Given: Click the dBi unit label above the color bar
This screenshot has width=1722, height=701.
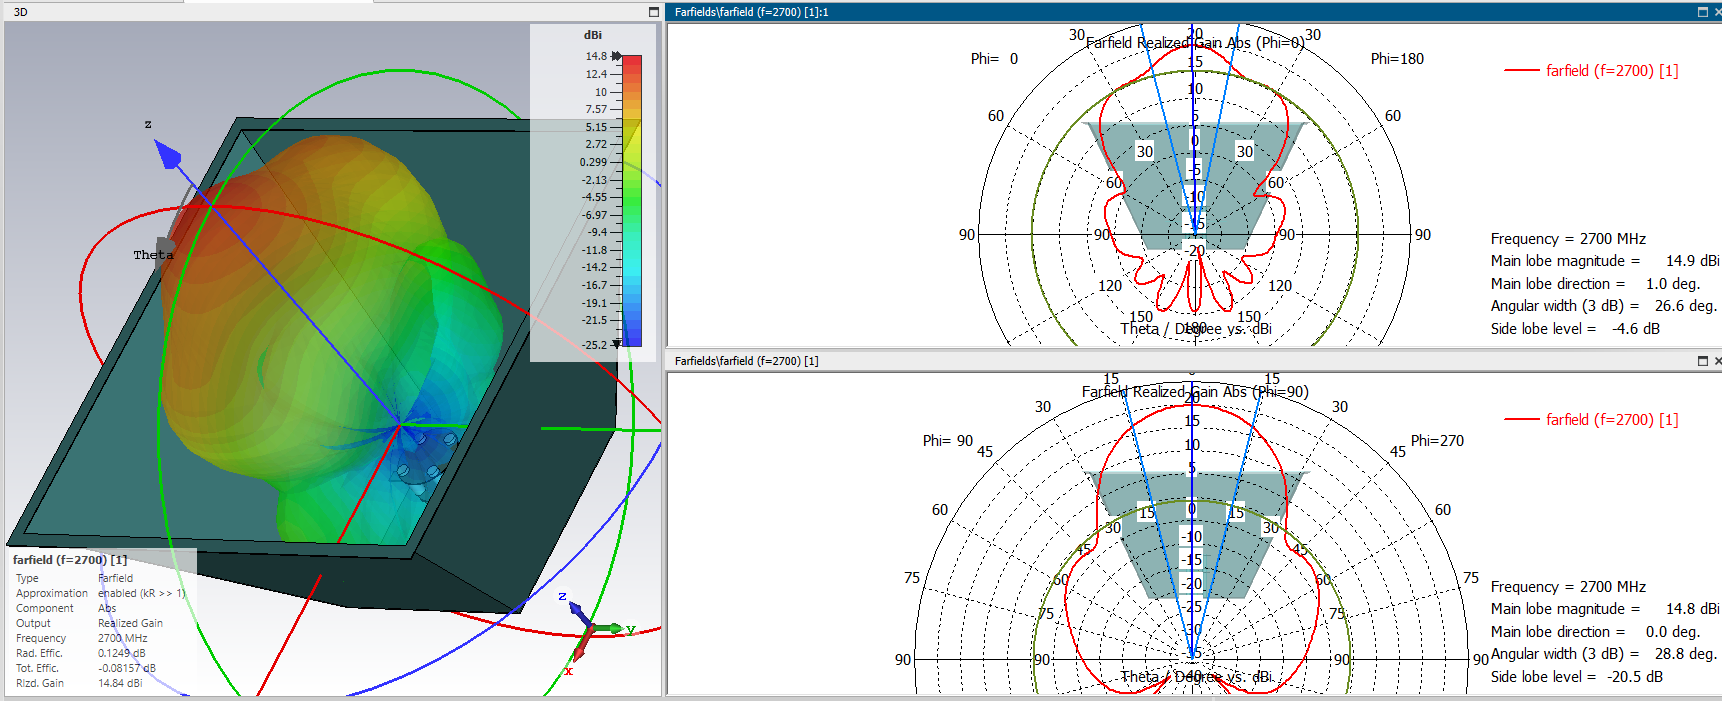Looking at the screenshot, I should tap(593, 35).
